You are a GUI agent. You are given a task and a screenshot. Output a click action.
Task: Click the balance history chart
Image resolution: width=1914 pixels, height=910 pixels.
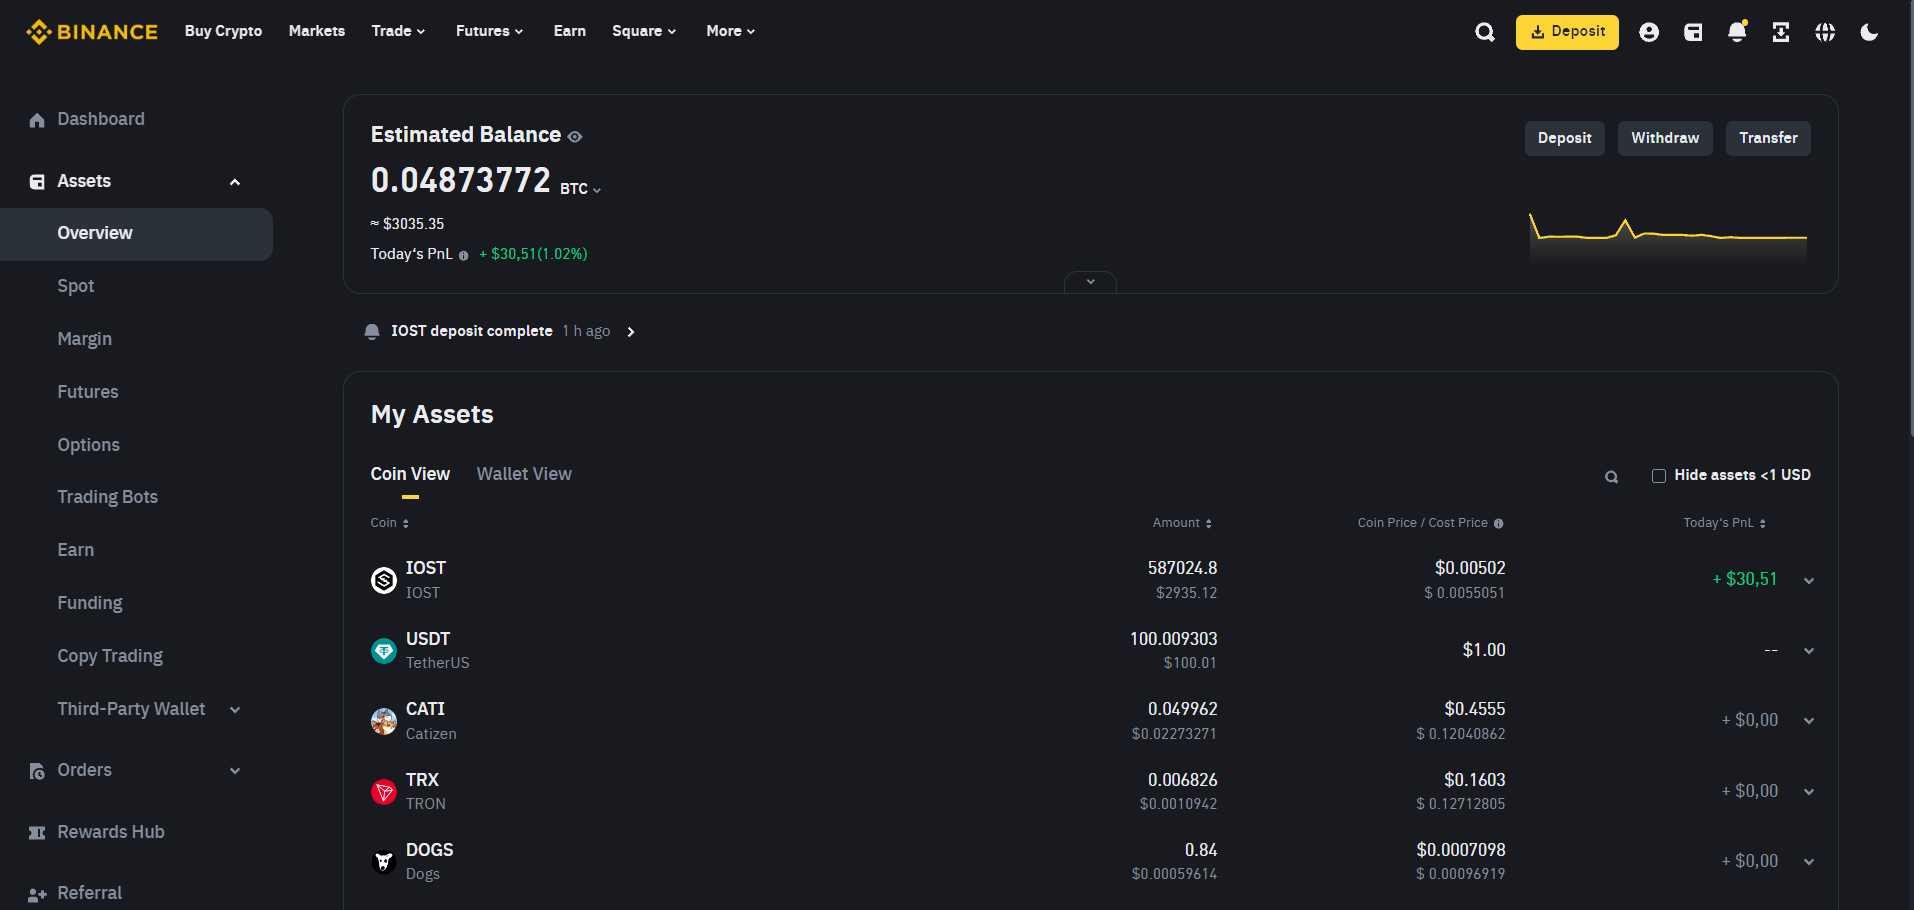click(1668, 238)
